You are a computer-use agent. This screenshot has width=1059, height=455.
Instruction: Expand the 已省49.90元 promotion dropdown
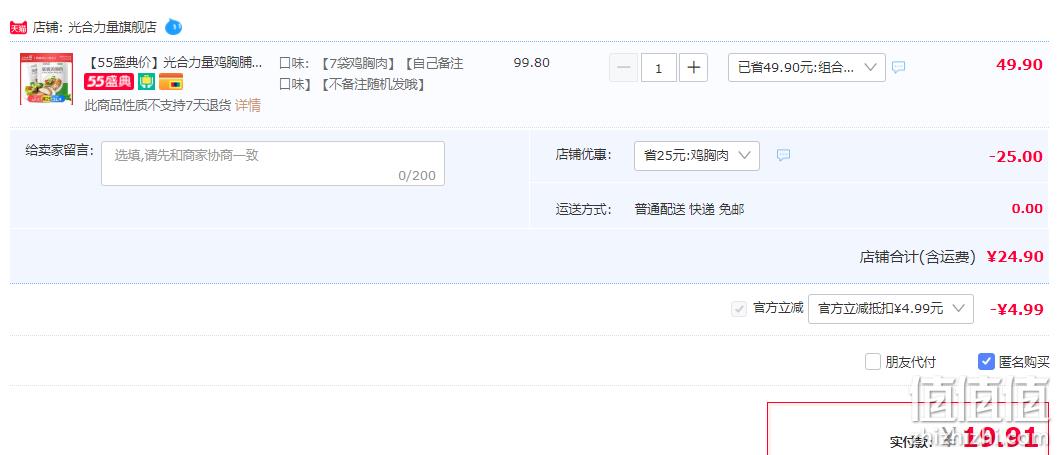(x=806, y=68)
